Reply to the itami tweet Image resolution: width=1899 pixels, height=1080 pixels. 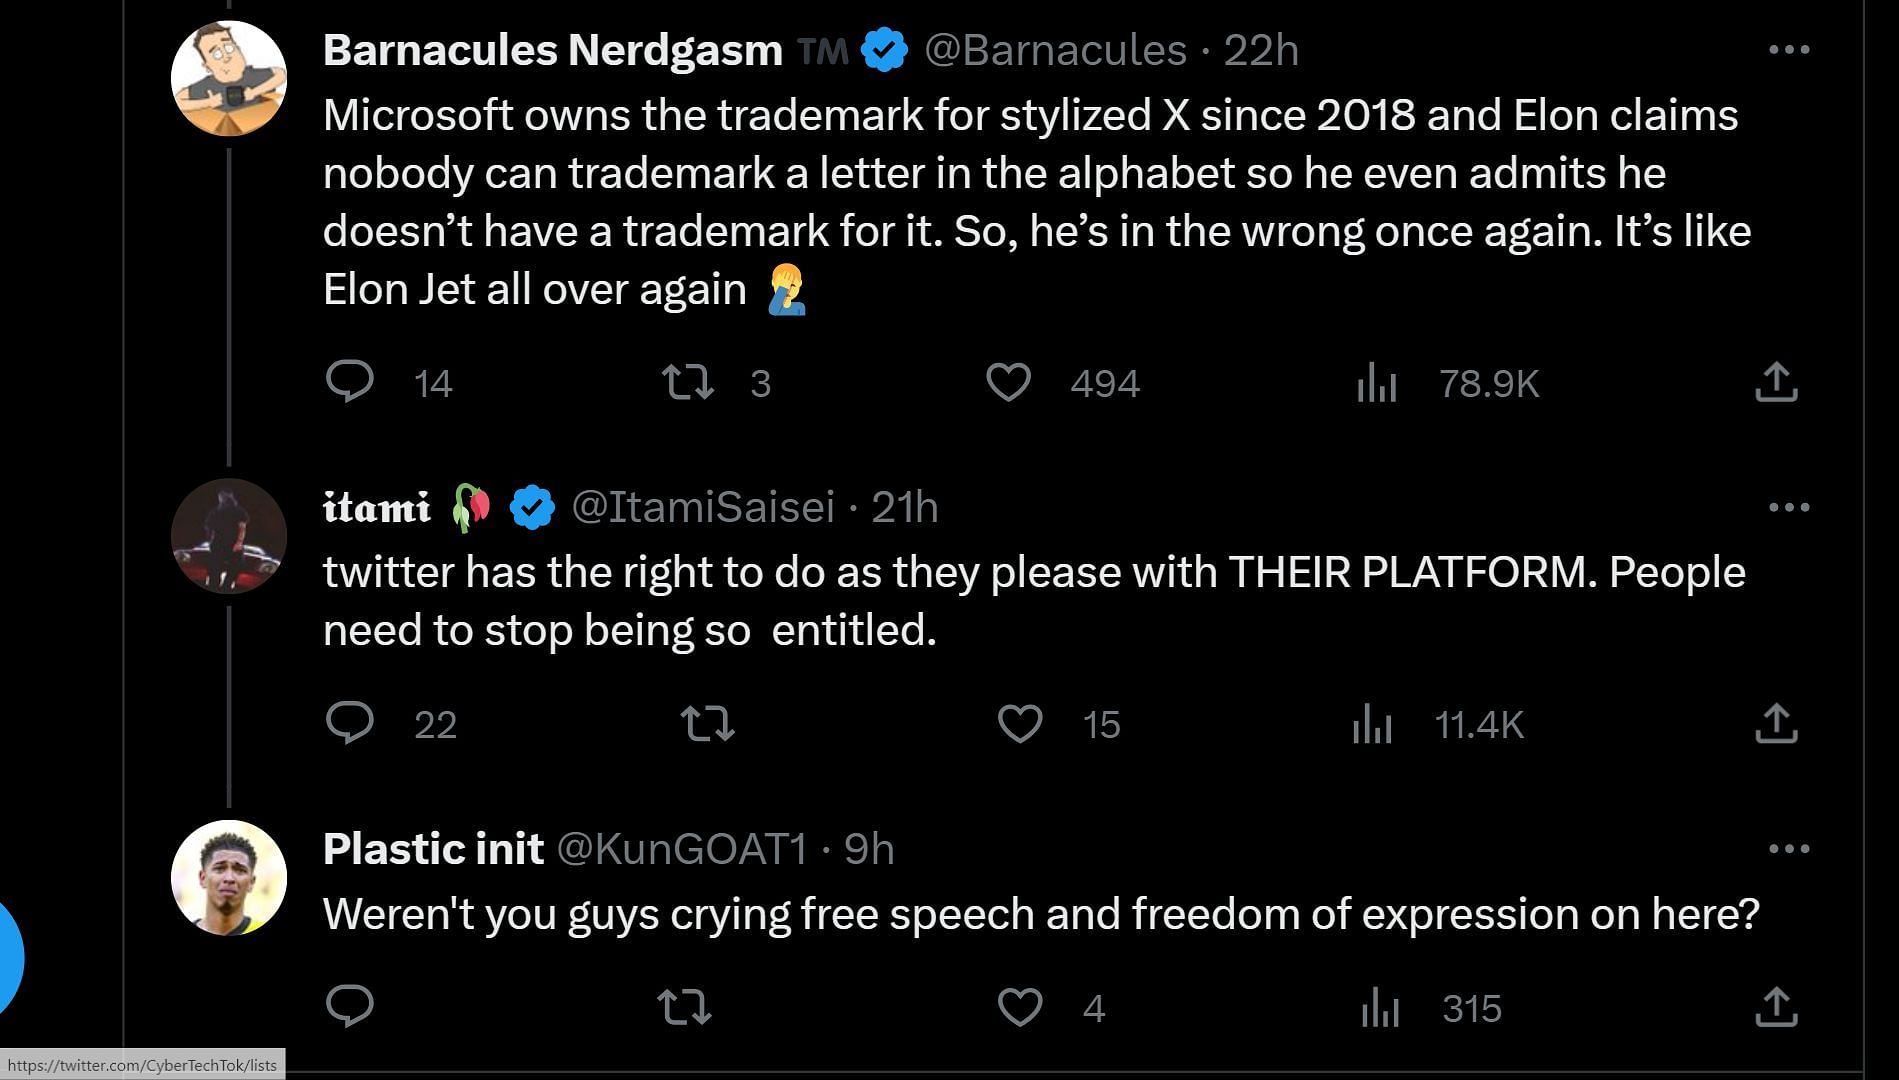point(350,723)
